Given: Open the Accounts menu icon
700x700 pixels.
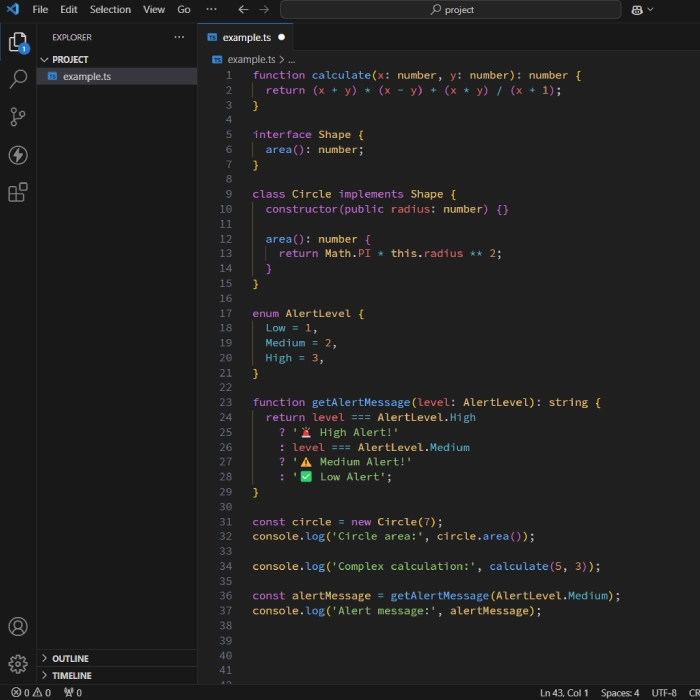Looking at the screenshot, I should (18, 626).
